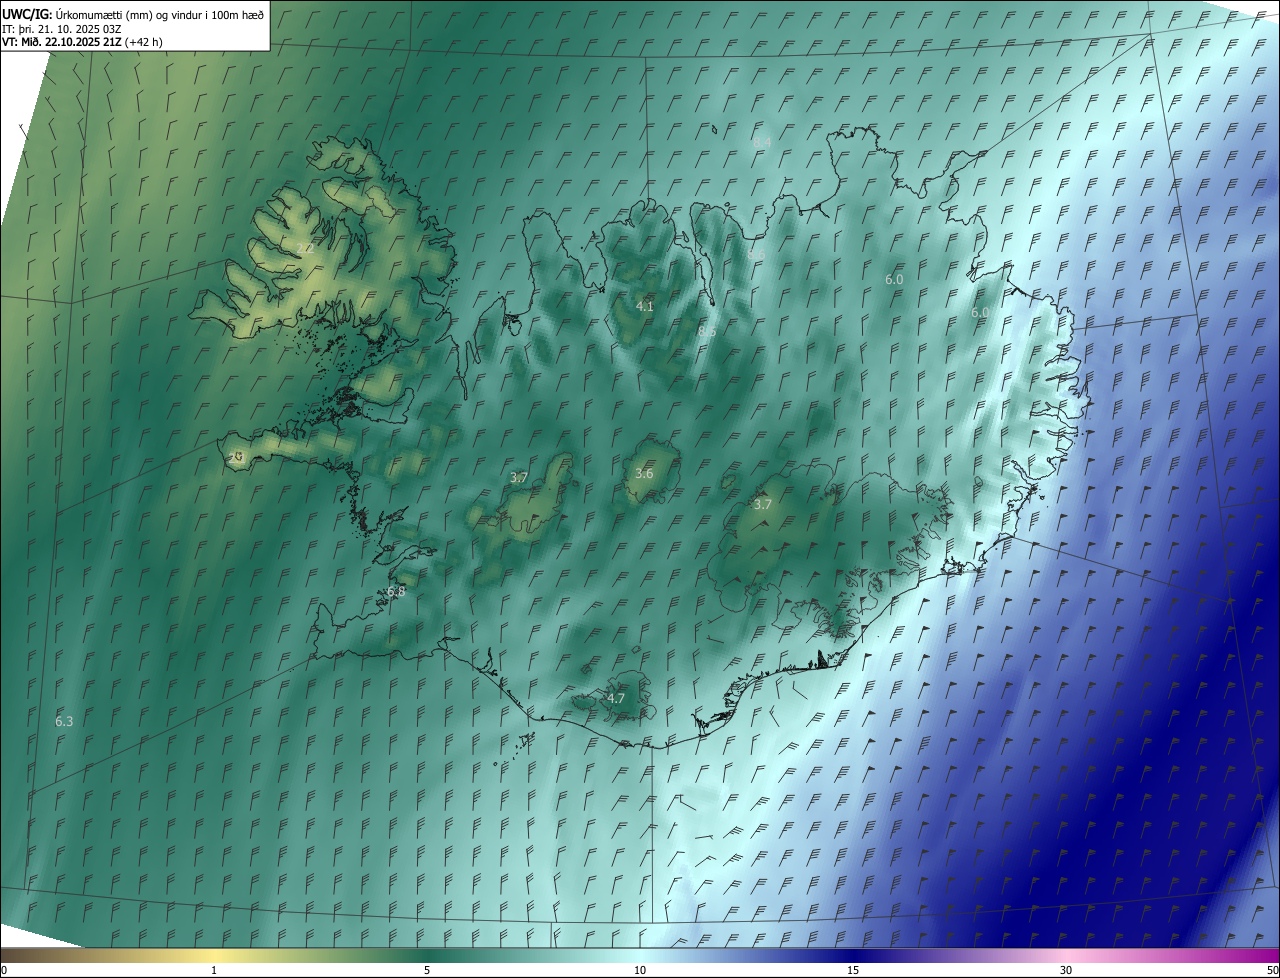Click the '10' tick on the color scale

pos(640,970)
